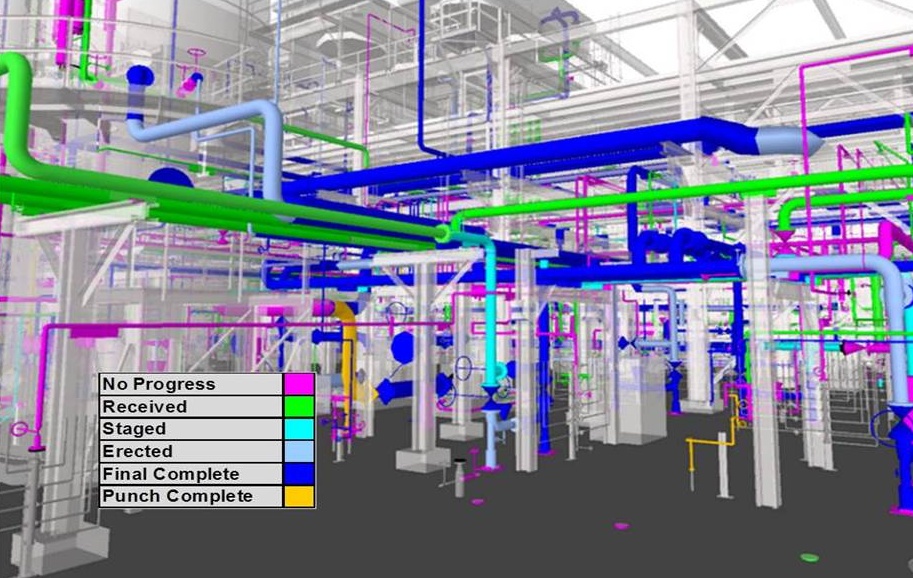Screen dimensions: 913x578
Task: Click the green oval marker on the floor
Action: tap(809, 557)
